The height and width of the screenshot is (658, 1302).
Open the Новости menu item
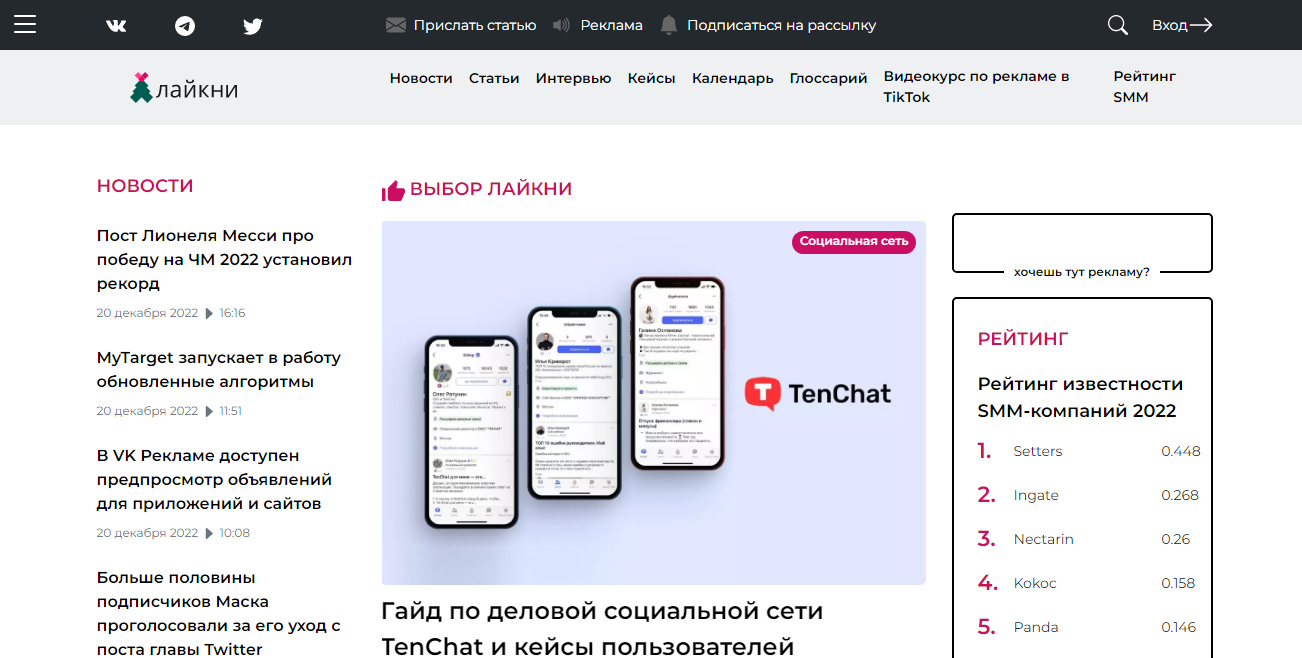(421, 78)
